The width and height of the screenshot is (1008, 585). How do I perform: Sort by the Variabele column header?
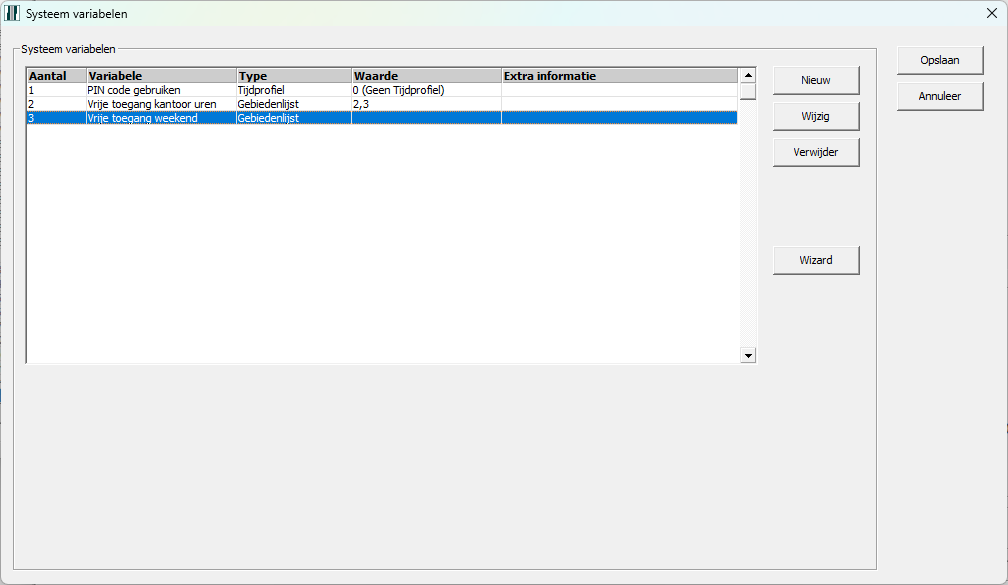coord(160,76)
